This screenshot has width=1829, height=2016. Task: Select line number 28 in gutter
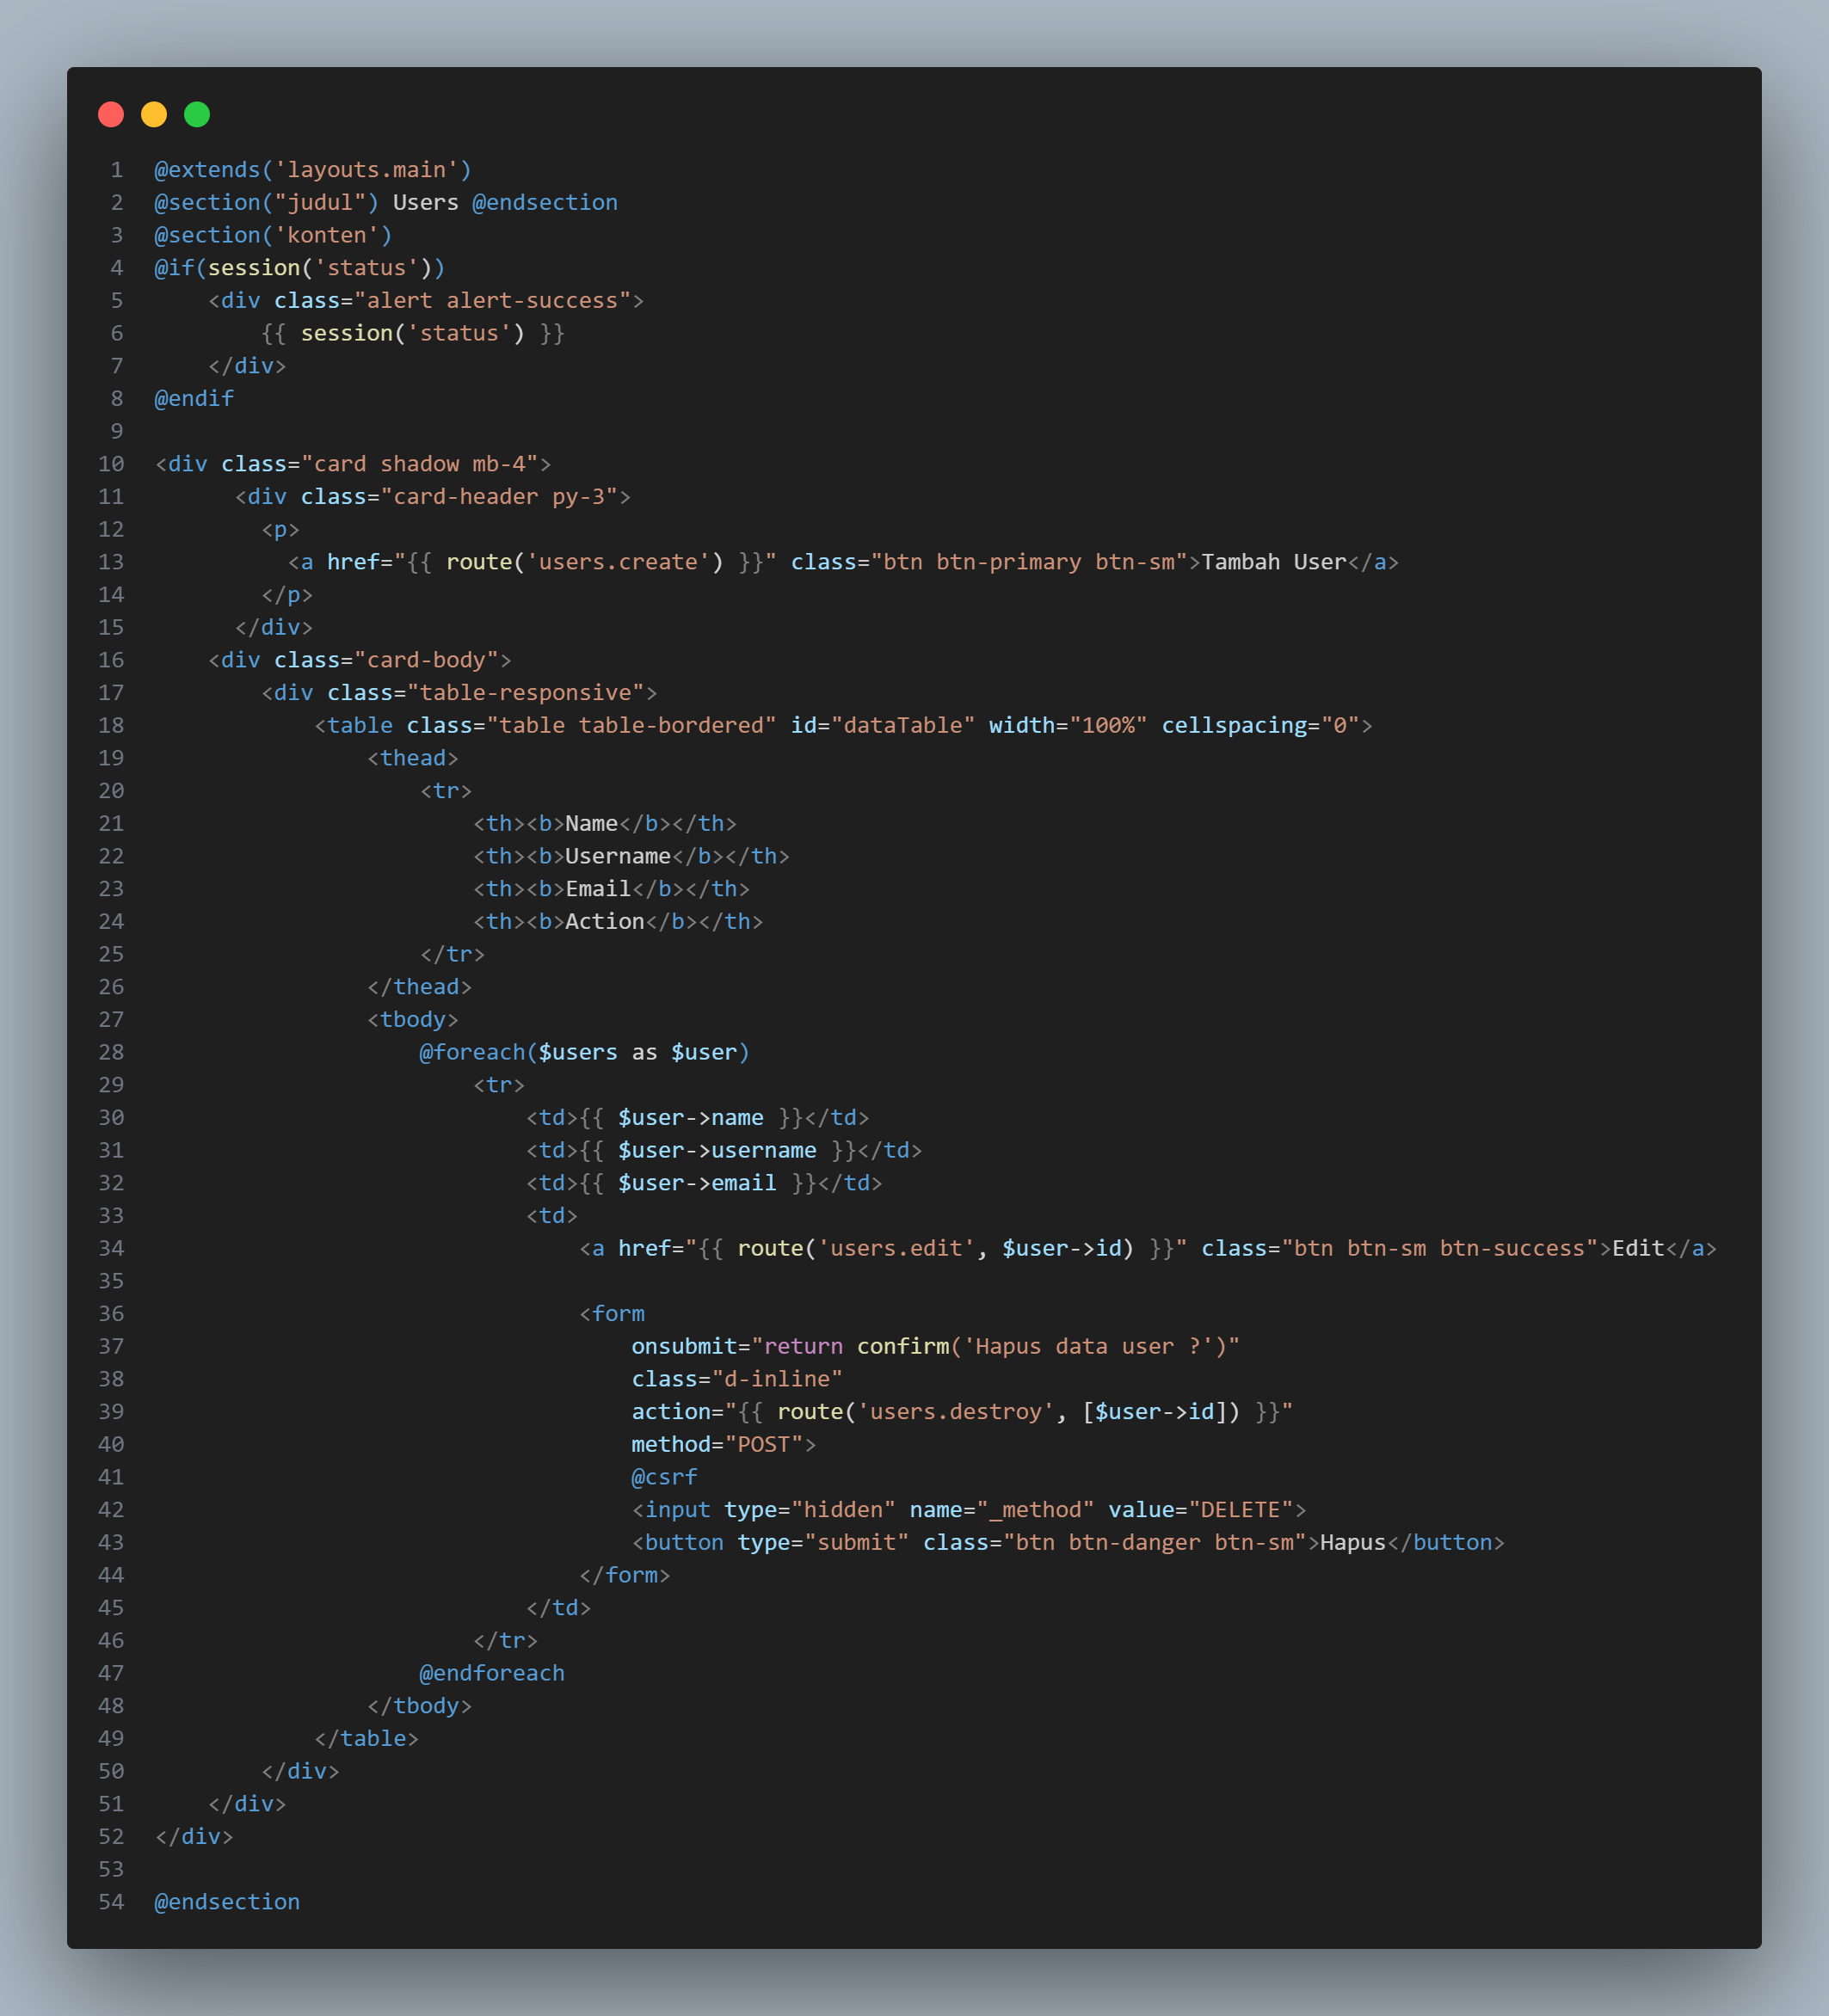111,1051
